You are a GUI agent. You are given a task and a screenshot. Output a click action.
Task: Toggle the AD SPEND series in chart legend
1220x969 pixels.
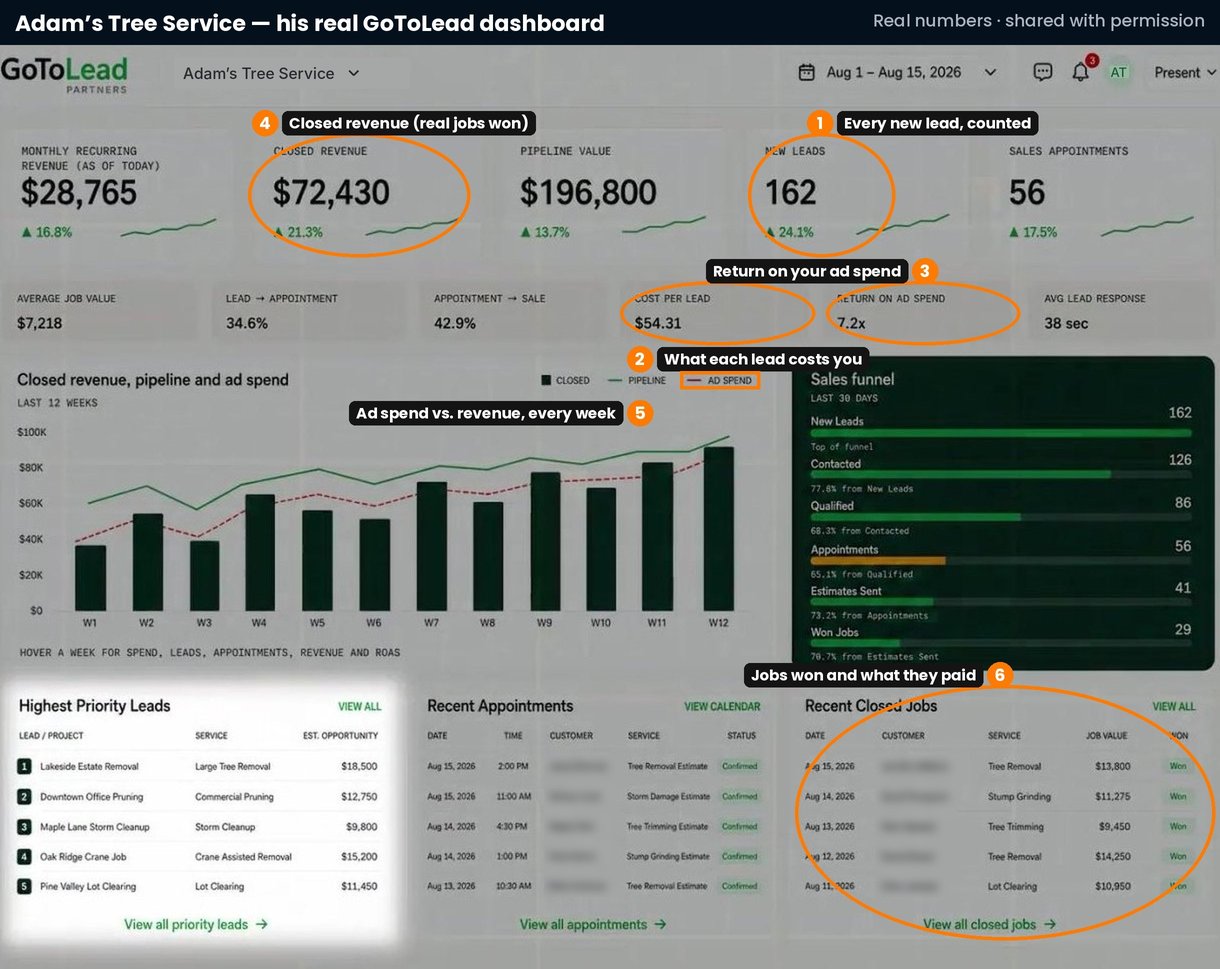(720, 381)
